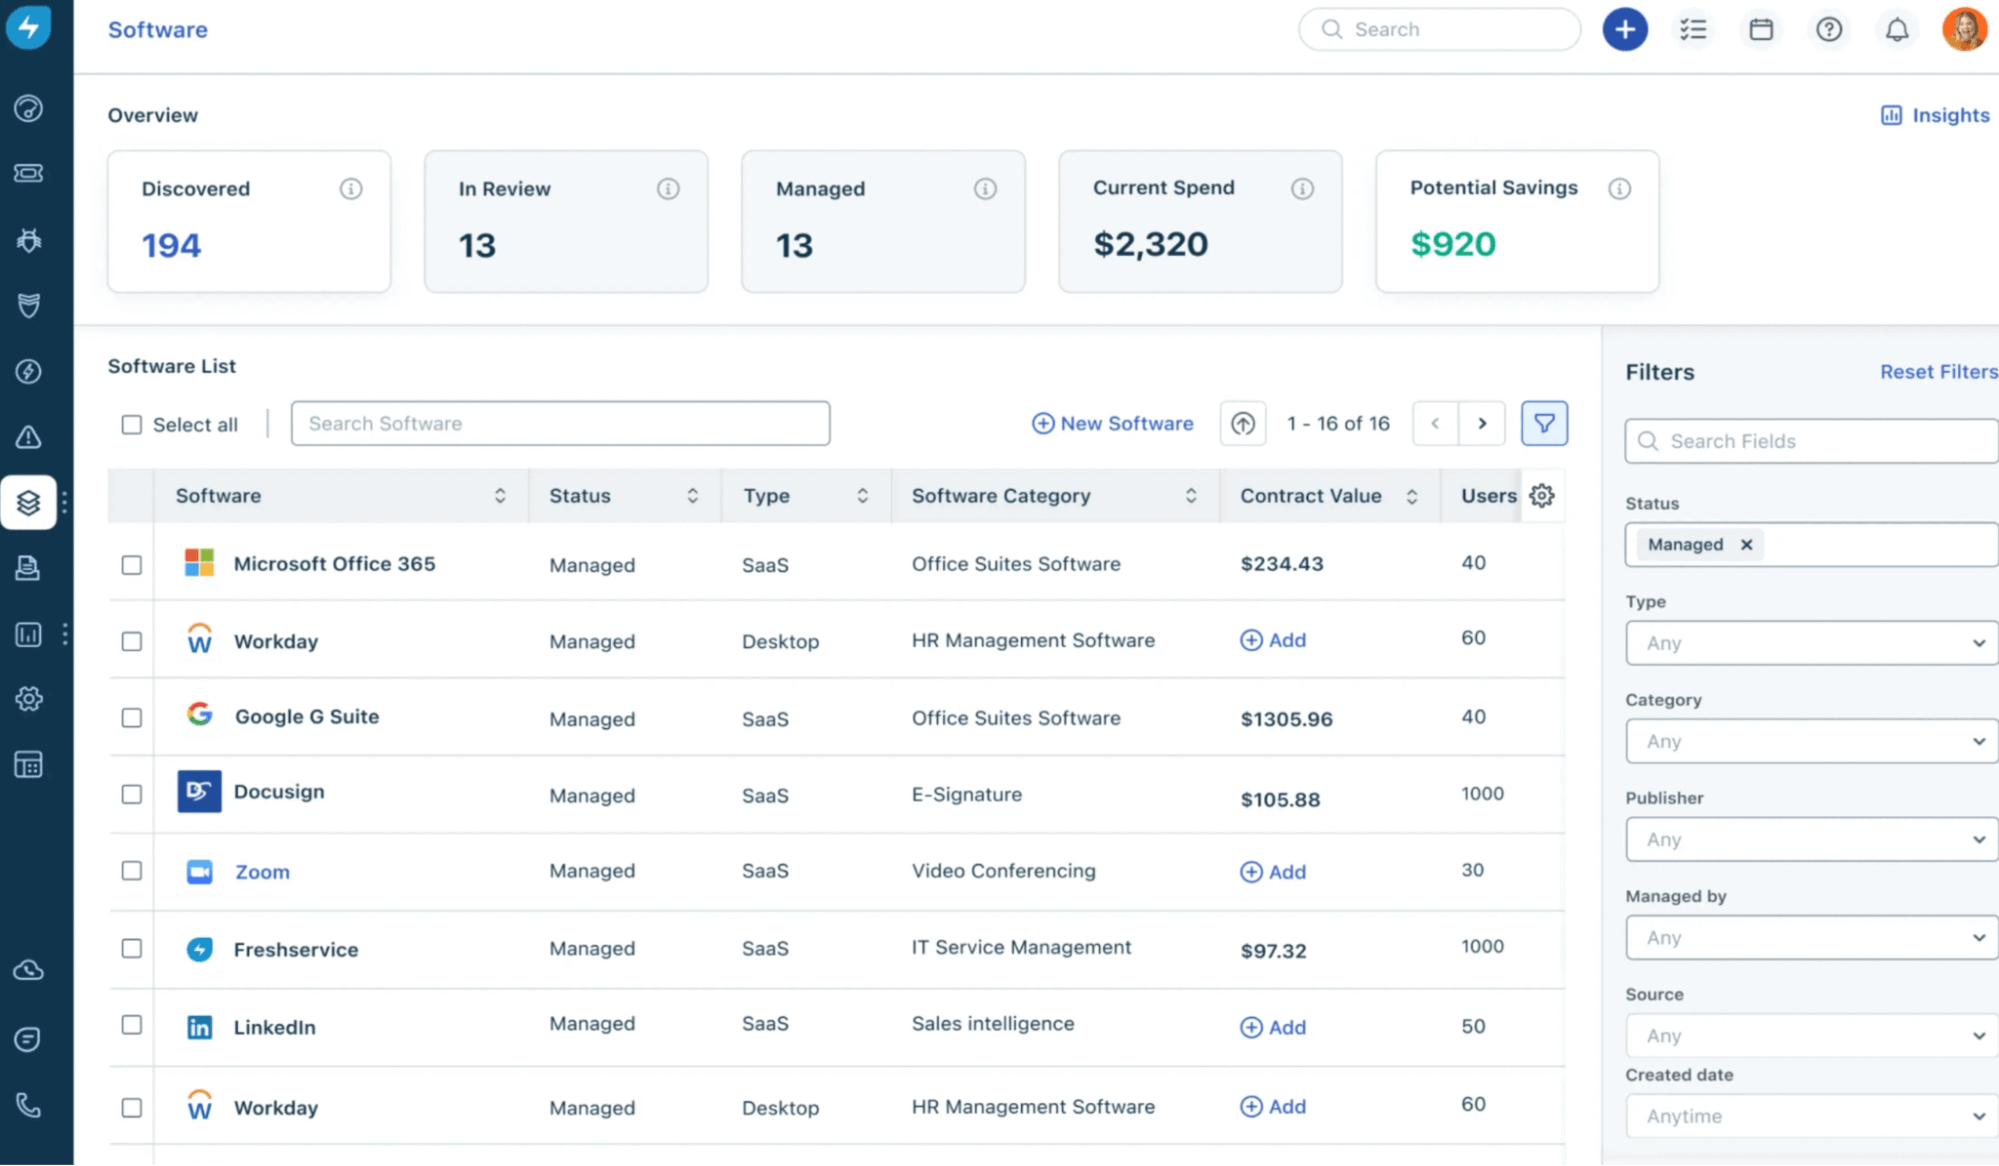Check the LinkedIn row checkbox

click(131, 1024)
